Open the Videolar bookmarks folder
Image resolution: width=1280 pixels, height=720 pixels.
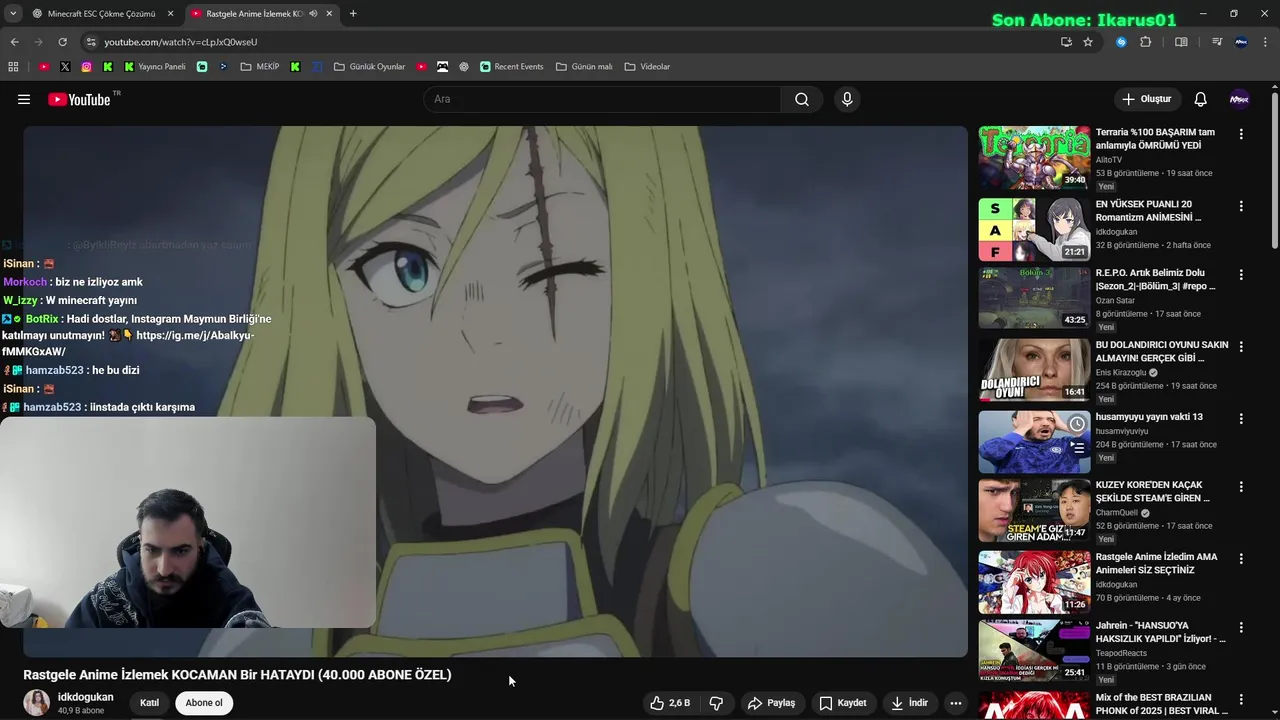[x=647, y=67]
